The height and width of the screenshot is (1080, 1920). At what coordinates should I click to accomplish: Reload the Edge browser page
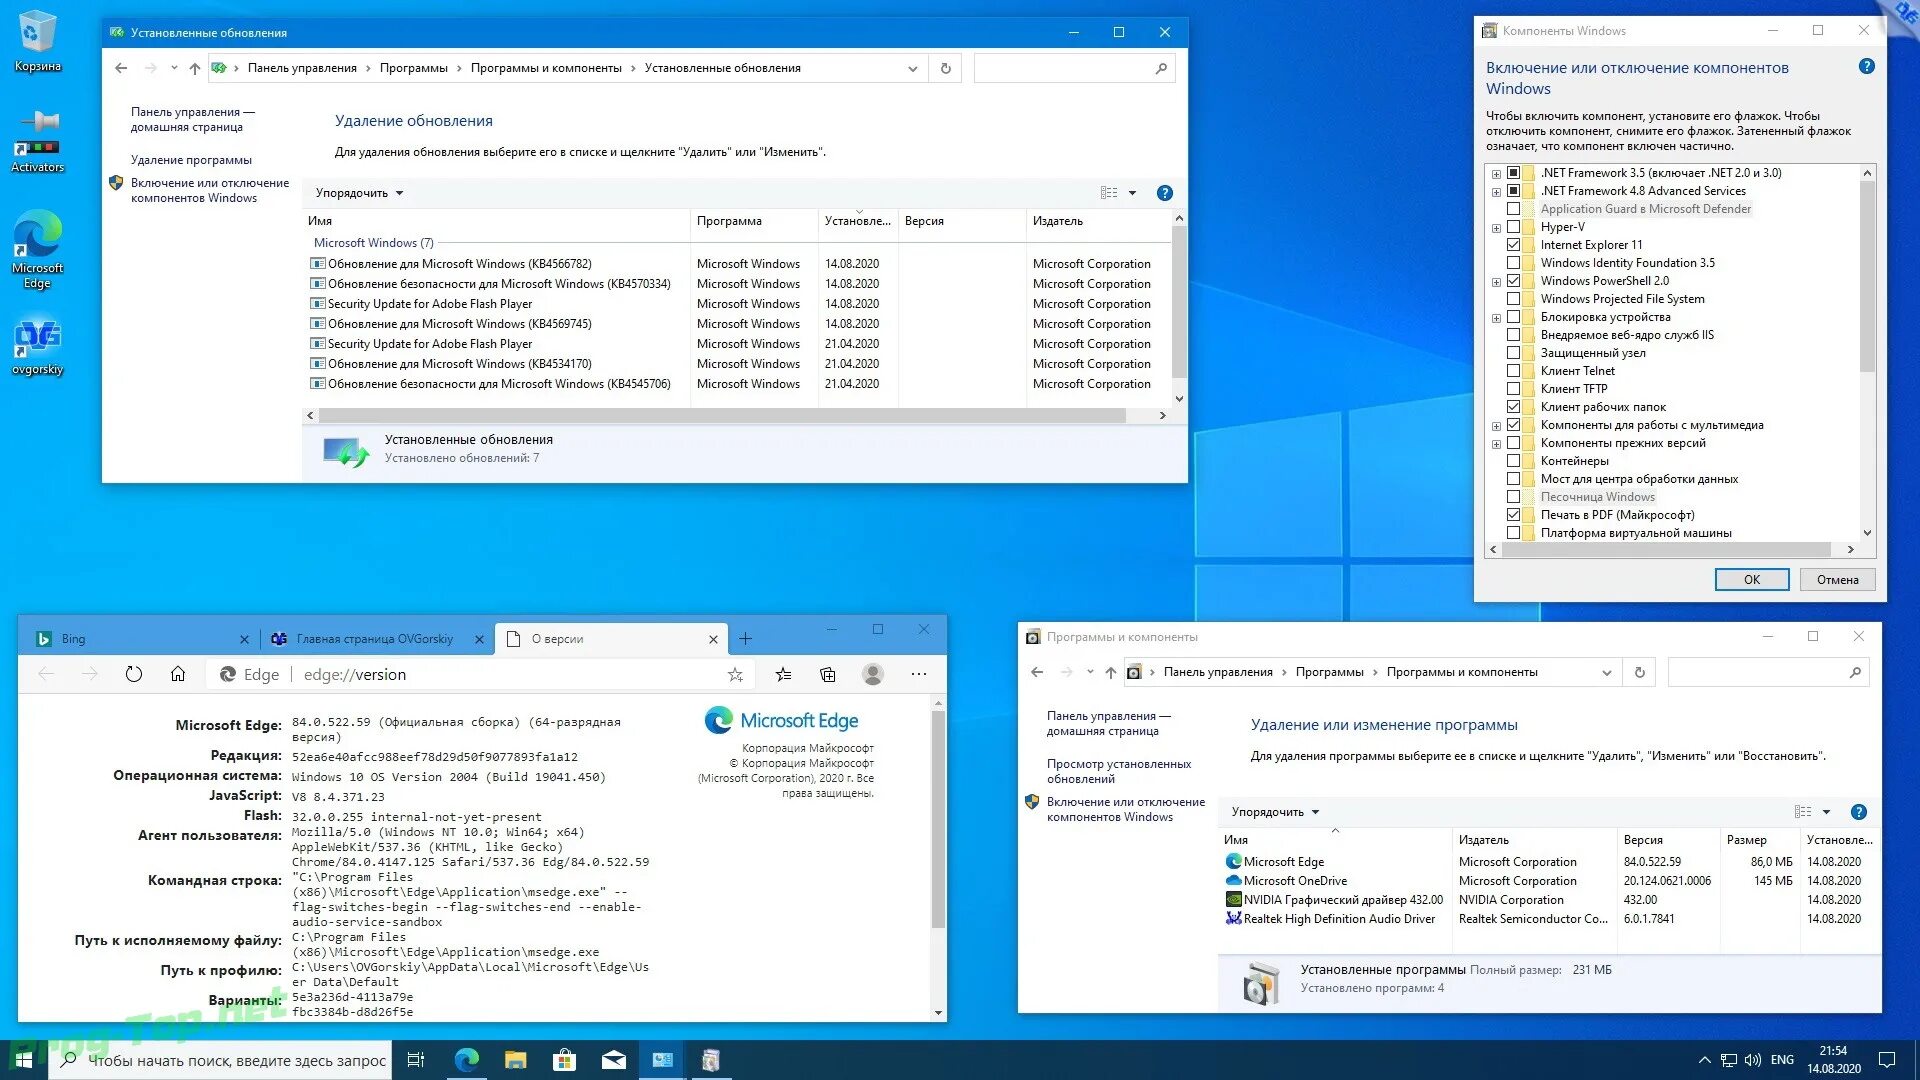click(x=134, y=674)
